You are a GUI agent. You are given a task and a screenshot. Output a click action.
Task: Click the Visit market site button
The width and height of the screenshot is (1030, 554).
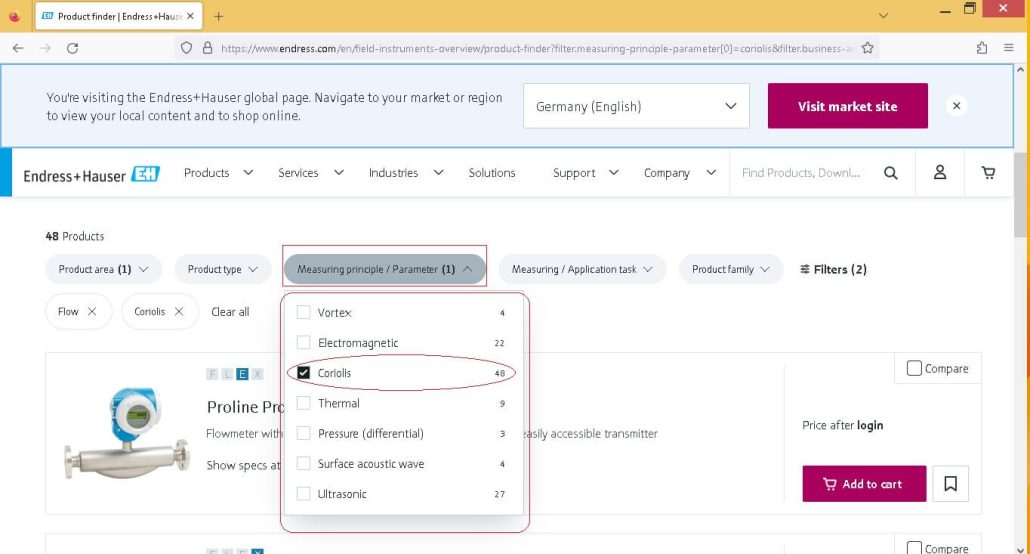(x=847, y=106)
